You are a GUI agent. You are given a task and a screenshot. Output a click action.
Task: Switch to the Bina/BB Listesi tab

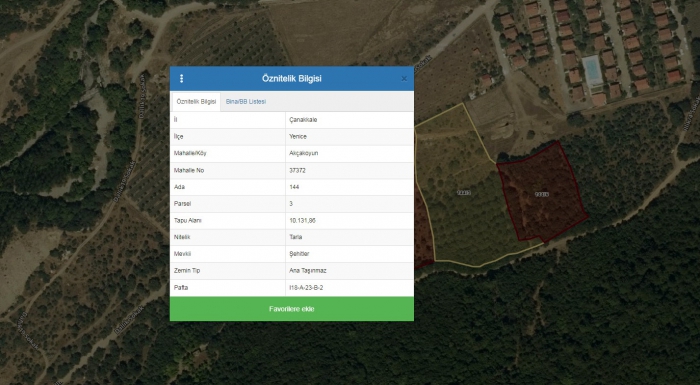tap(246, 102)
